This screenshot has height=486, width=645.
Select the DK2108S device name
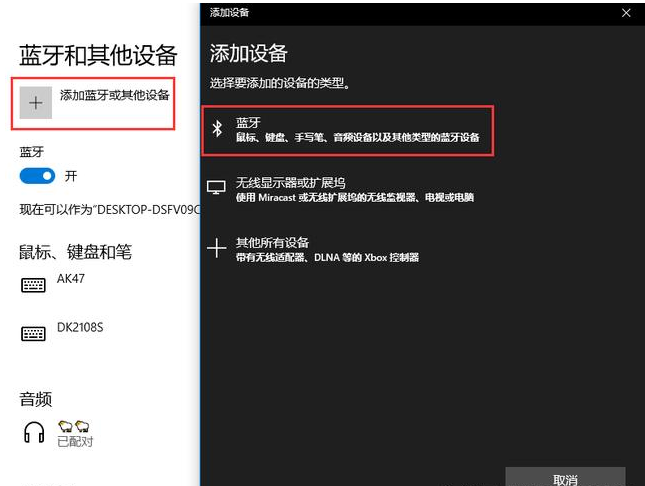[x=80, y=327]
